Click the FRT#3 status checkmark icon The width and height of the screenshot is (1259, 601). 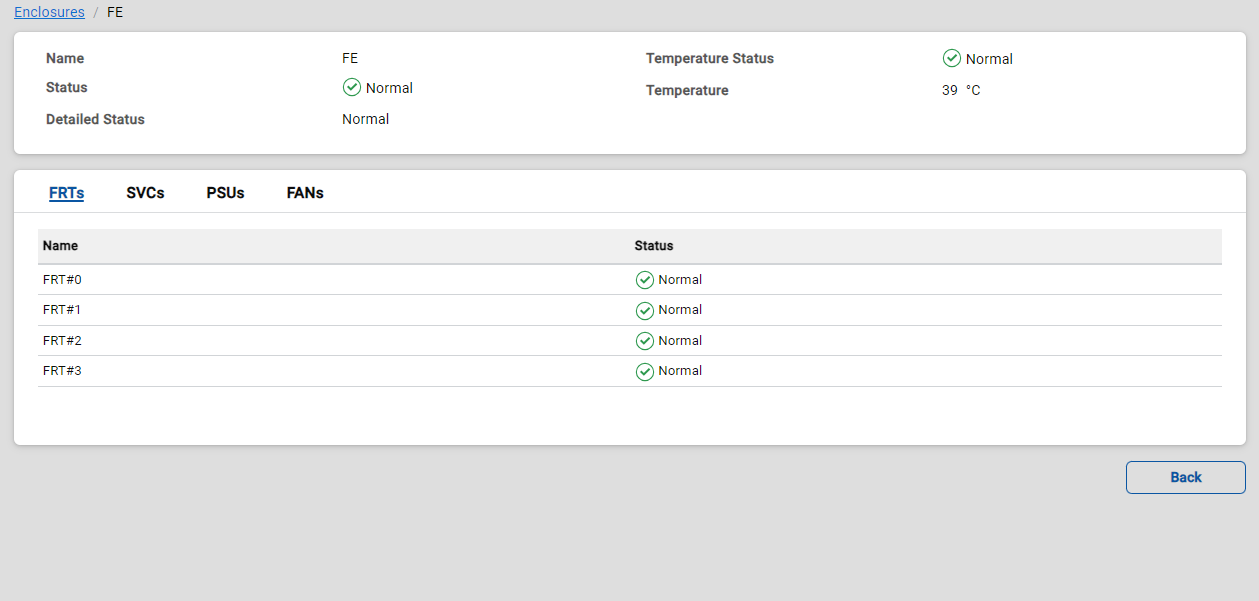[x=645, y=371]
